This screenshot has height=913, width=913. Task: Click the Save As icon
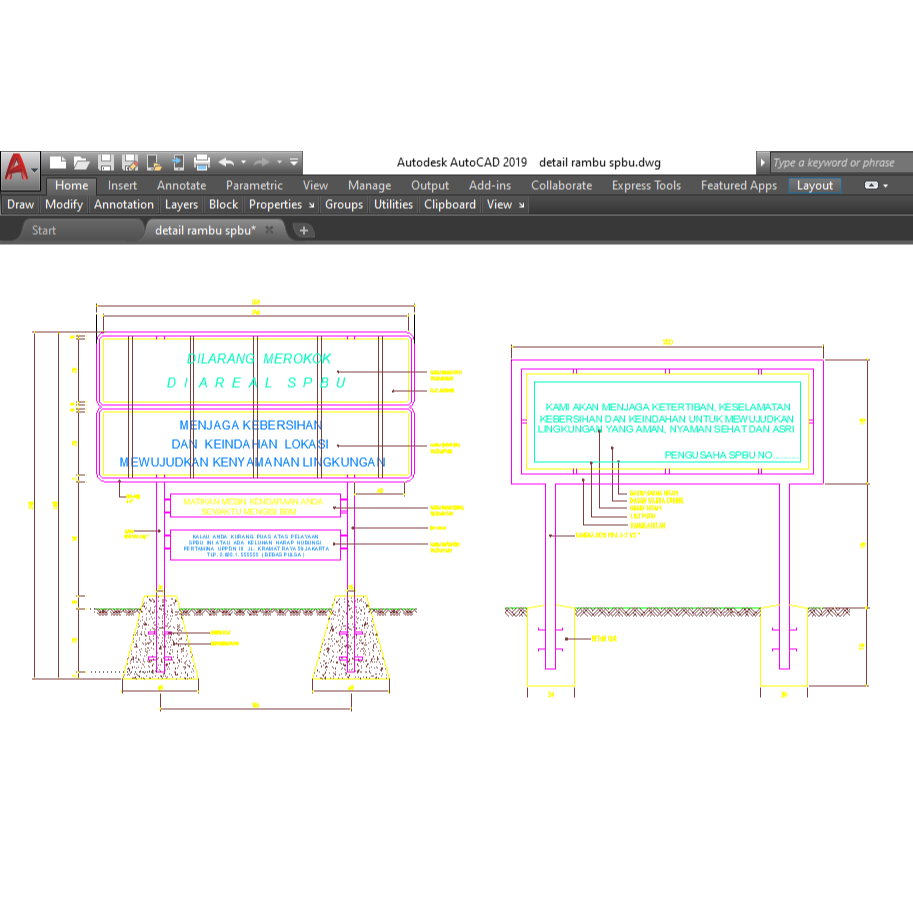coord(130,162)
